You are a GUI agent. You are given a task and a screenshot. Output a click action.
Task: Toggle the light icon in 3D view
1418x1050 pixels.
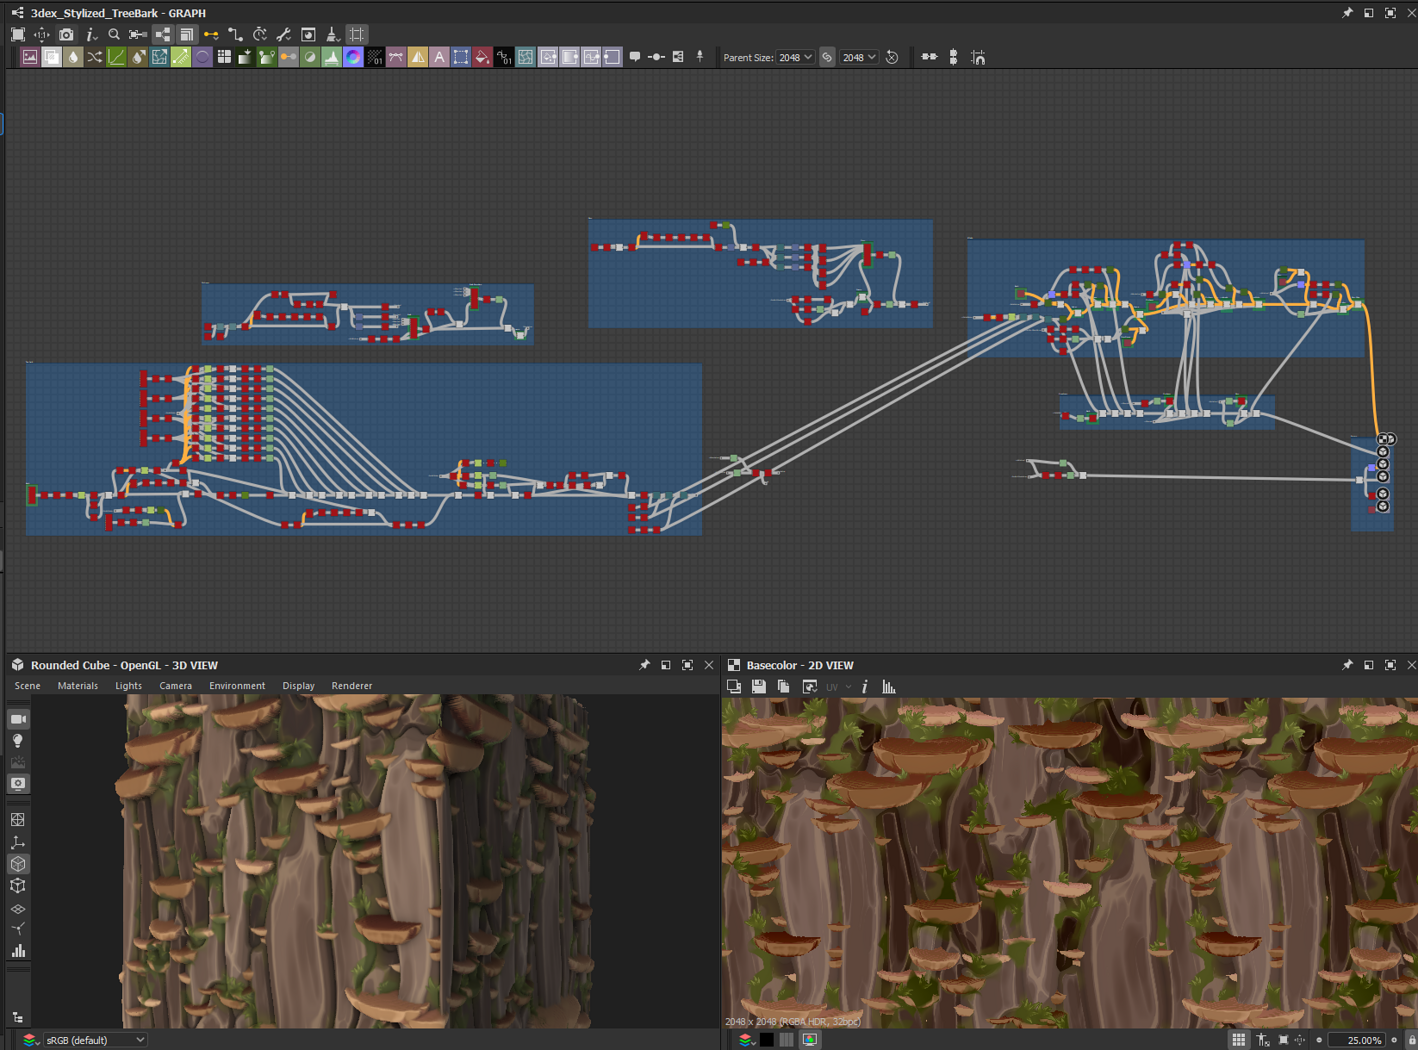click(x=18, y=741)
